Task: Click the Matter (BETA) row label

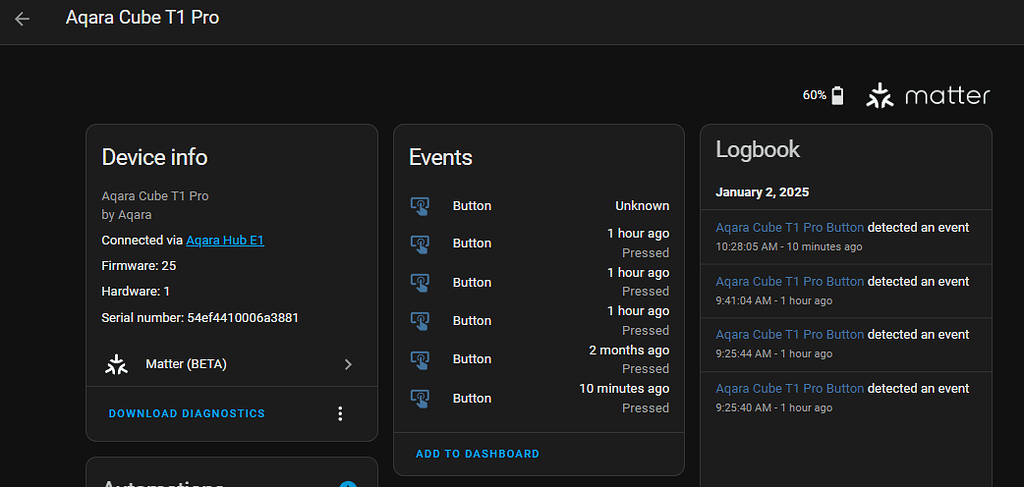Action: click(186, 364)
